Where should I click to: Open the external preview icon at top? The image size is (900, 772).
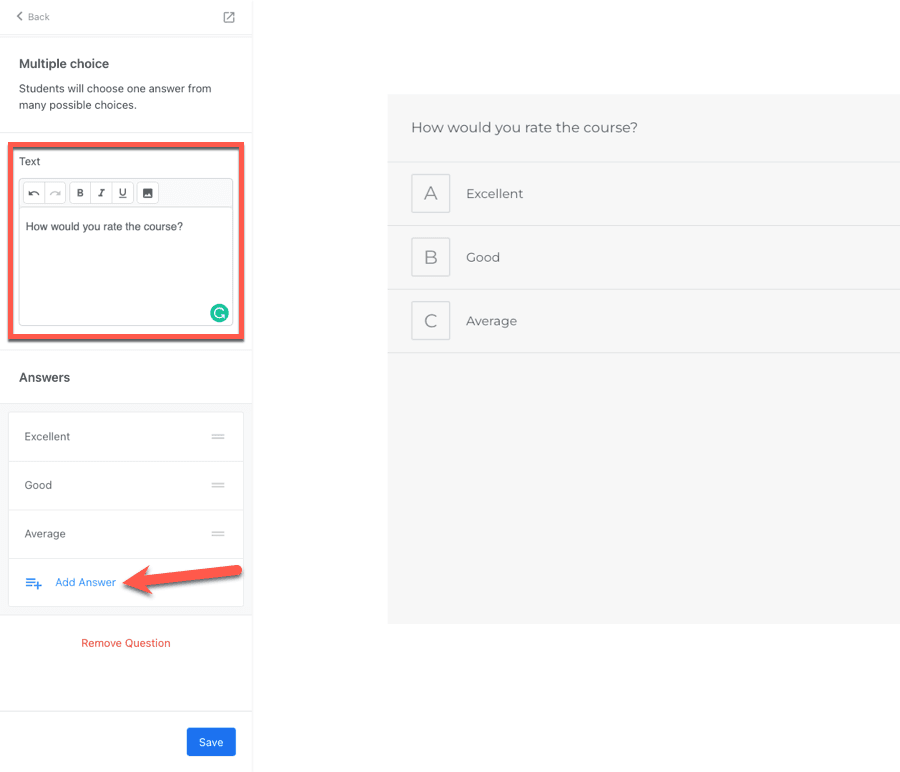click(229, 17)
